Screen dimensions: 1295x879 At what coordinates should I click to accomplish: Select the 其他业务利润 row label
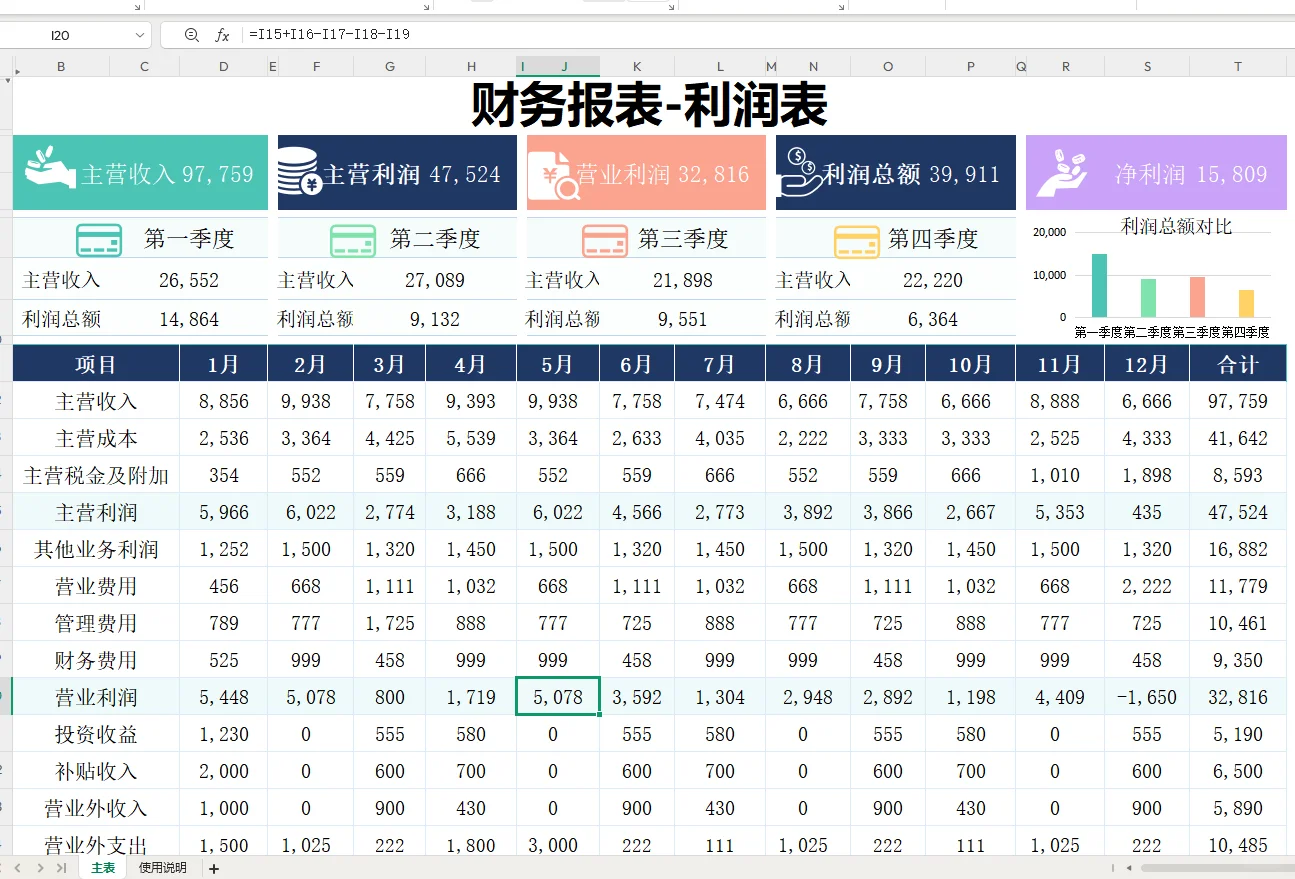click(96, 549)
